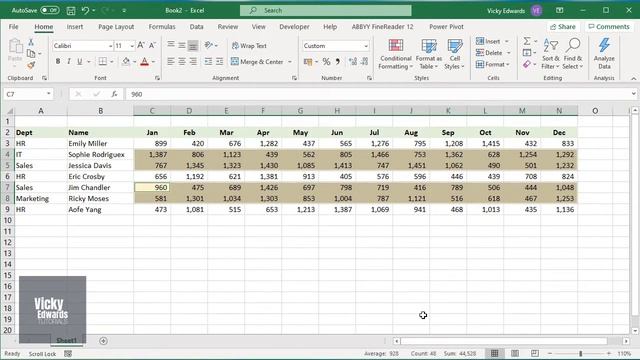Click the Decrease Indent icon
The height and width of the screenshot is (360, 640).
[208, 62]
